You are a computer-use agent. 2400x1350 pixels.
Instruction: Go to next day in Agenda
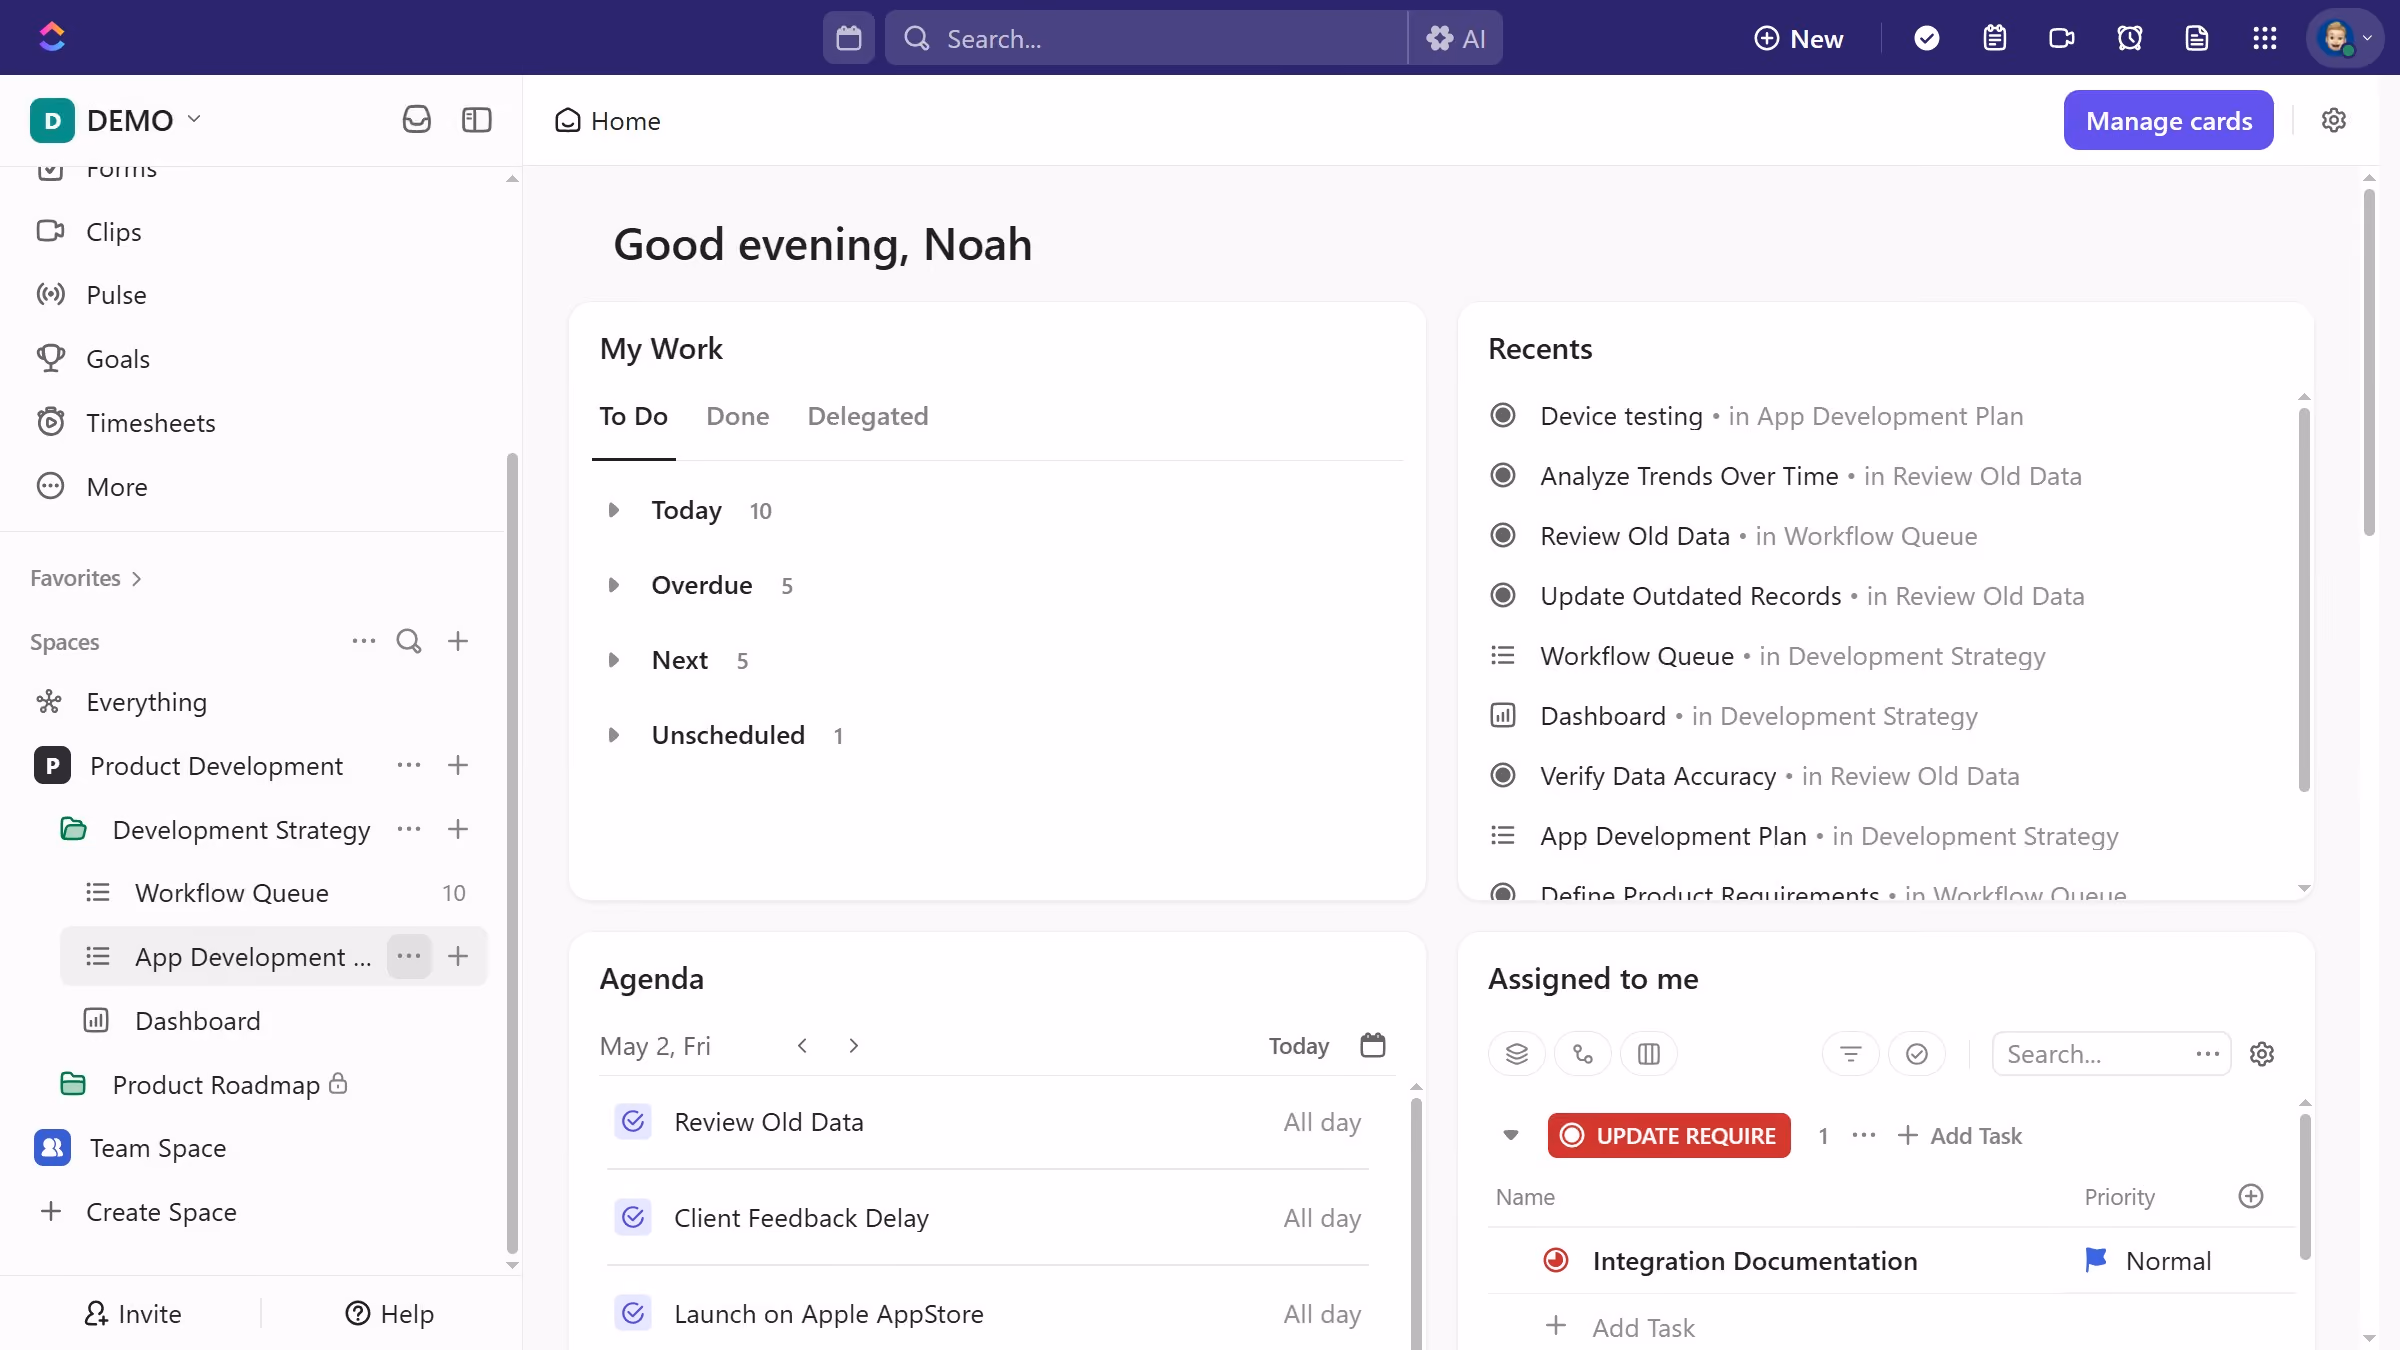[x=853, y=1045]
